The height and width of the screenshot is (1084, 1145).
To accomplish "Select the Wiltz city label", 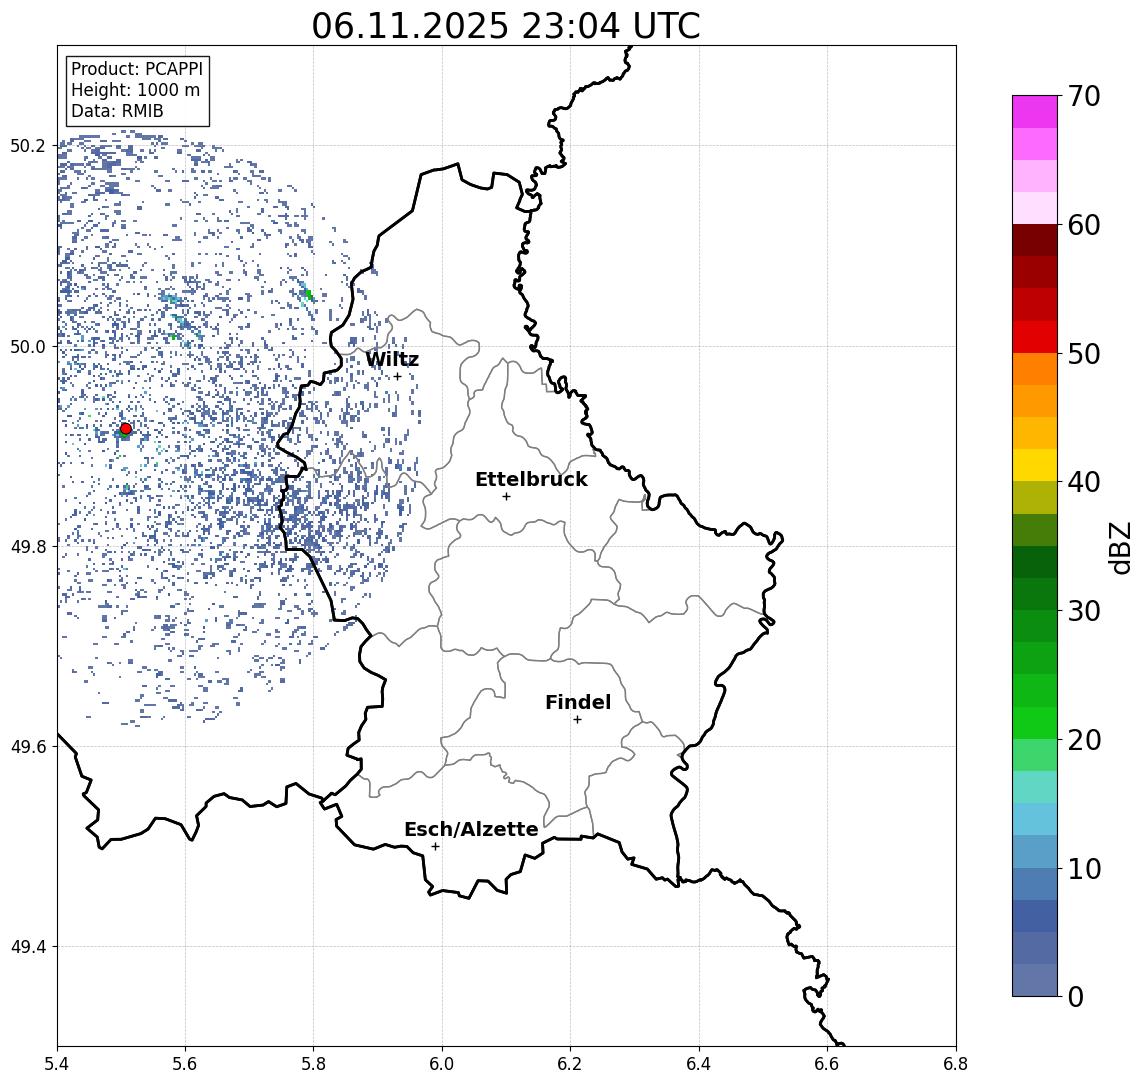I will pyautogui.click(x=392, y=359).
